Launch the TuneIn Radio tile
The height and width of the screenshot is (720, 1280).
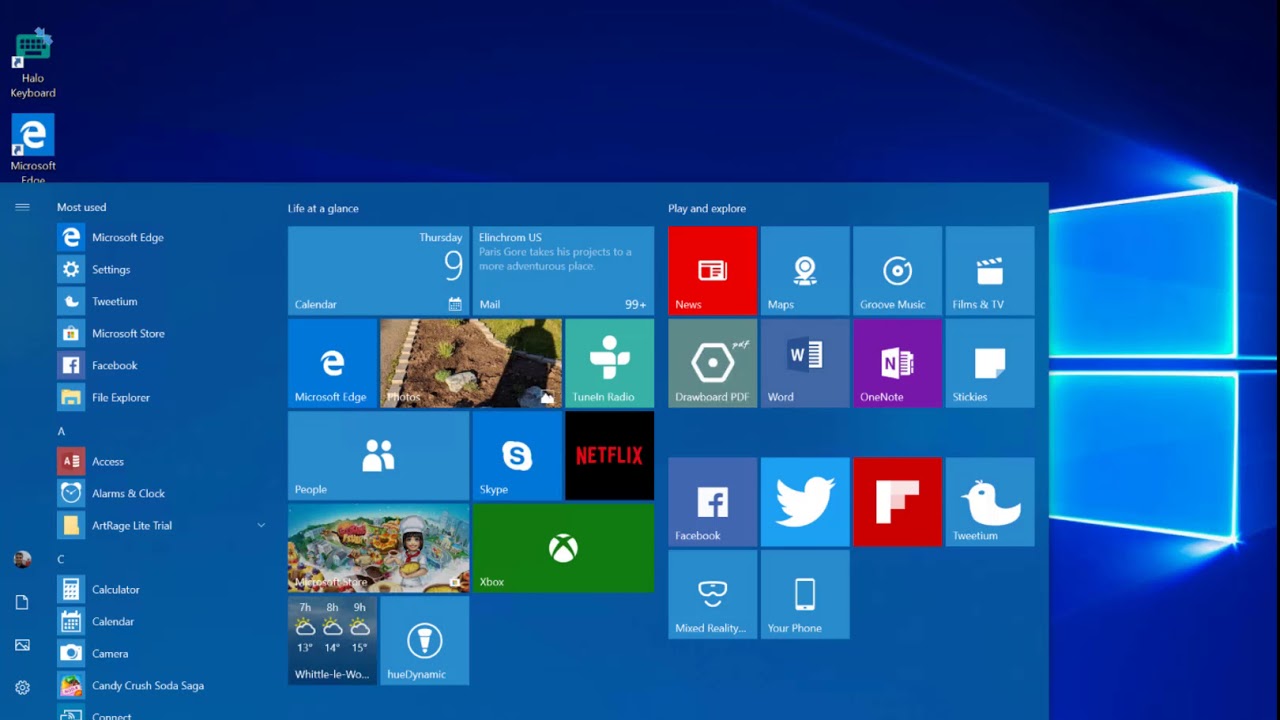pyautogui.click(x=609, y=363)
